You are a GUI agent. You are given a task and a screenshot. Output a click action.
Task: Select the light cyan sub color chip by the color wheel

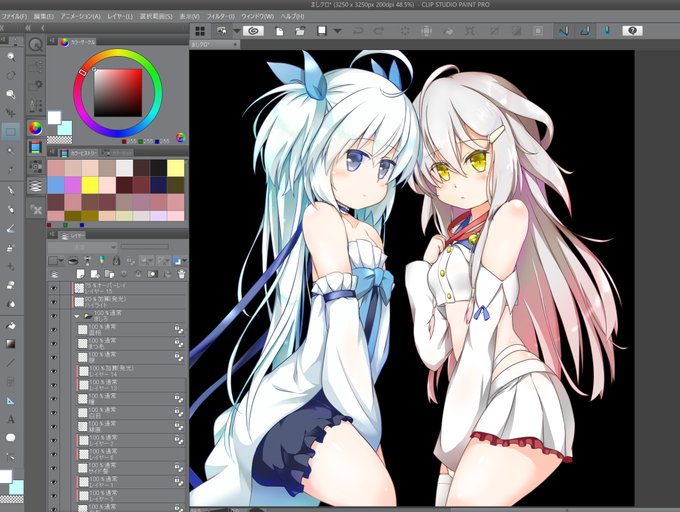65,128
